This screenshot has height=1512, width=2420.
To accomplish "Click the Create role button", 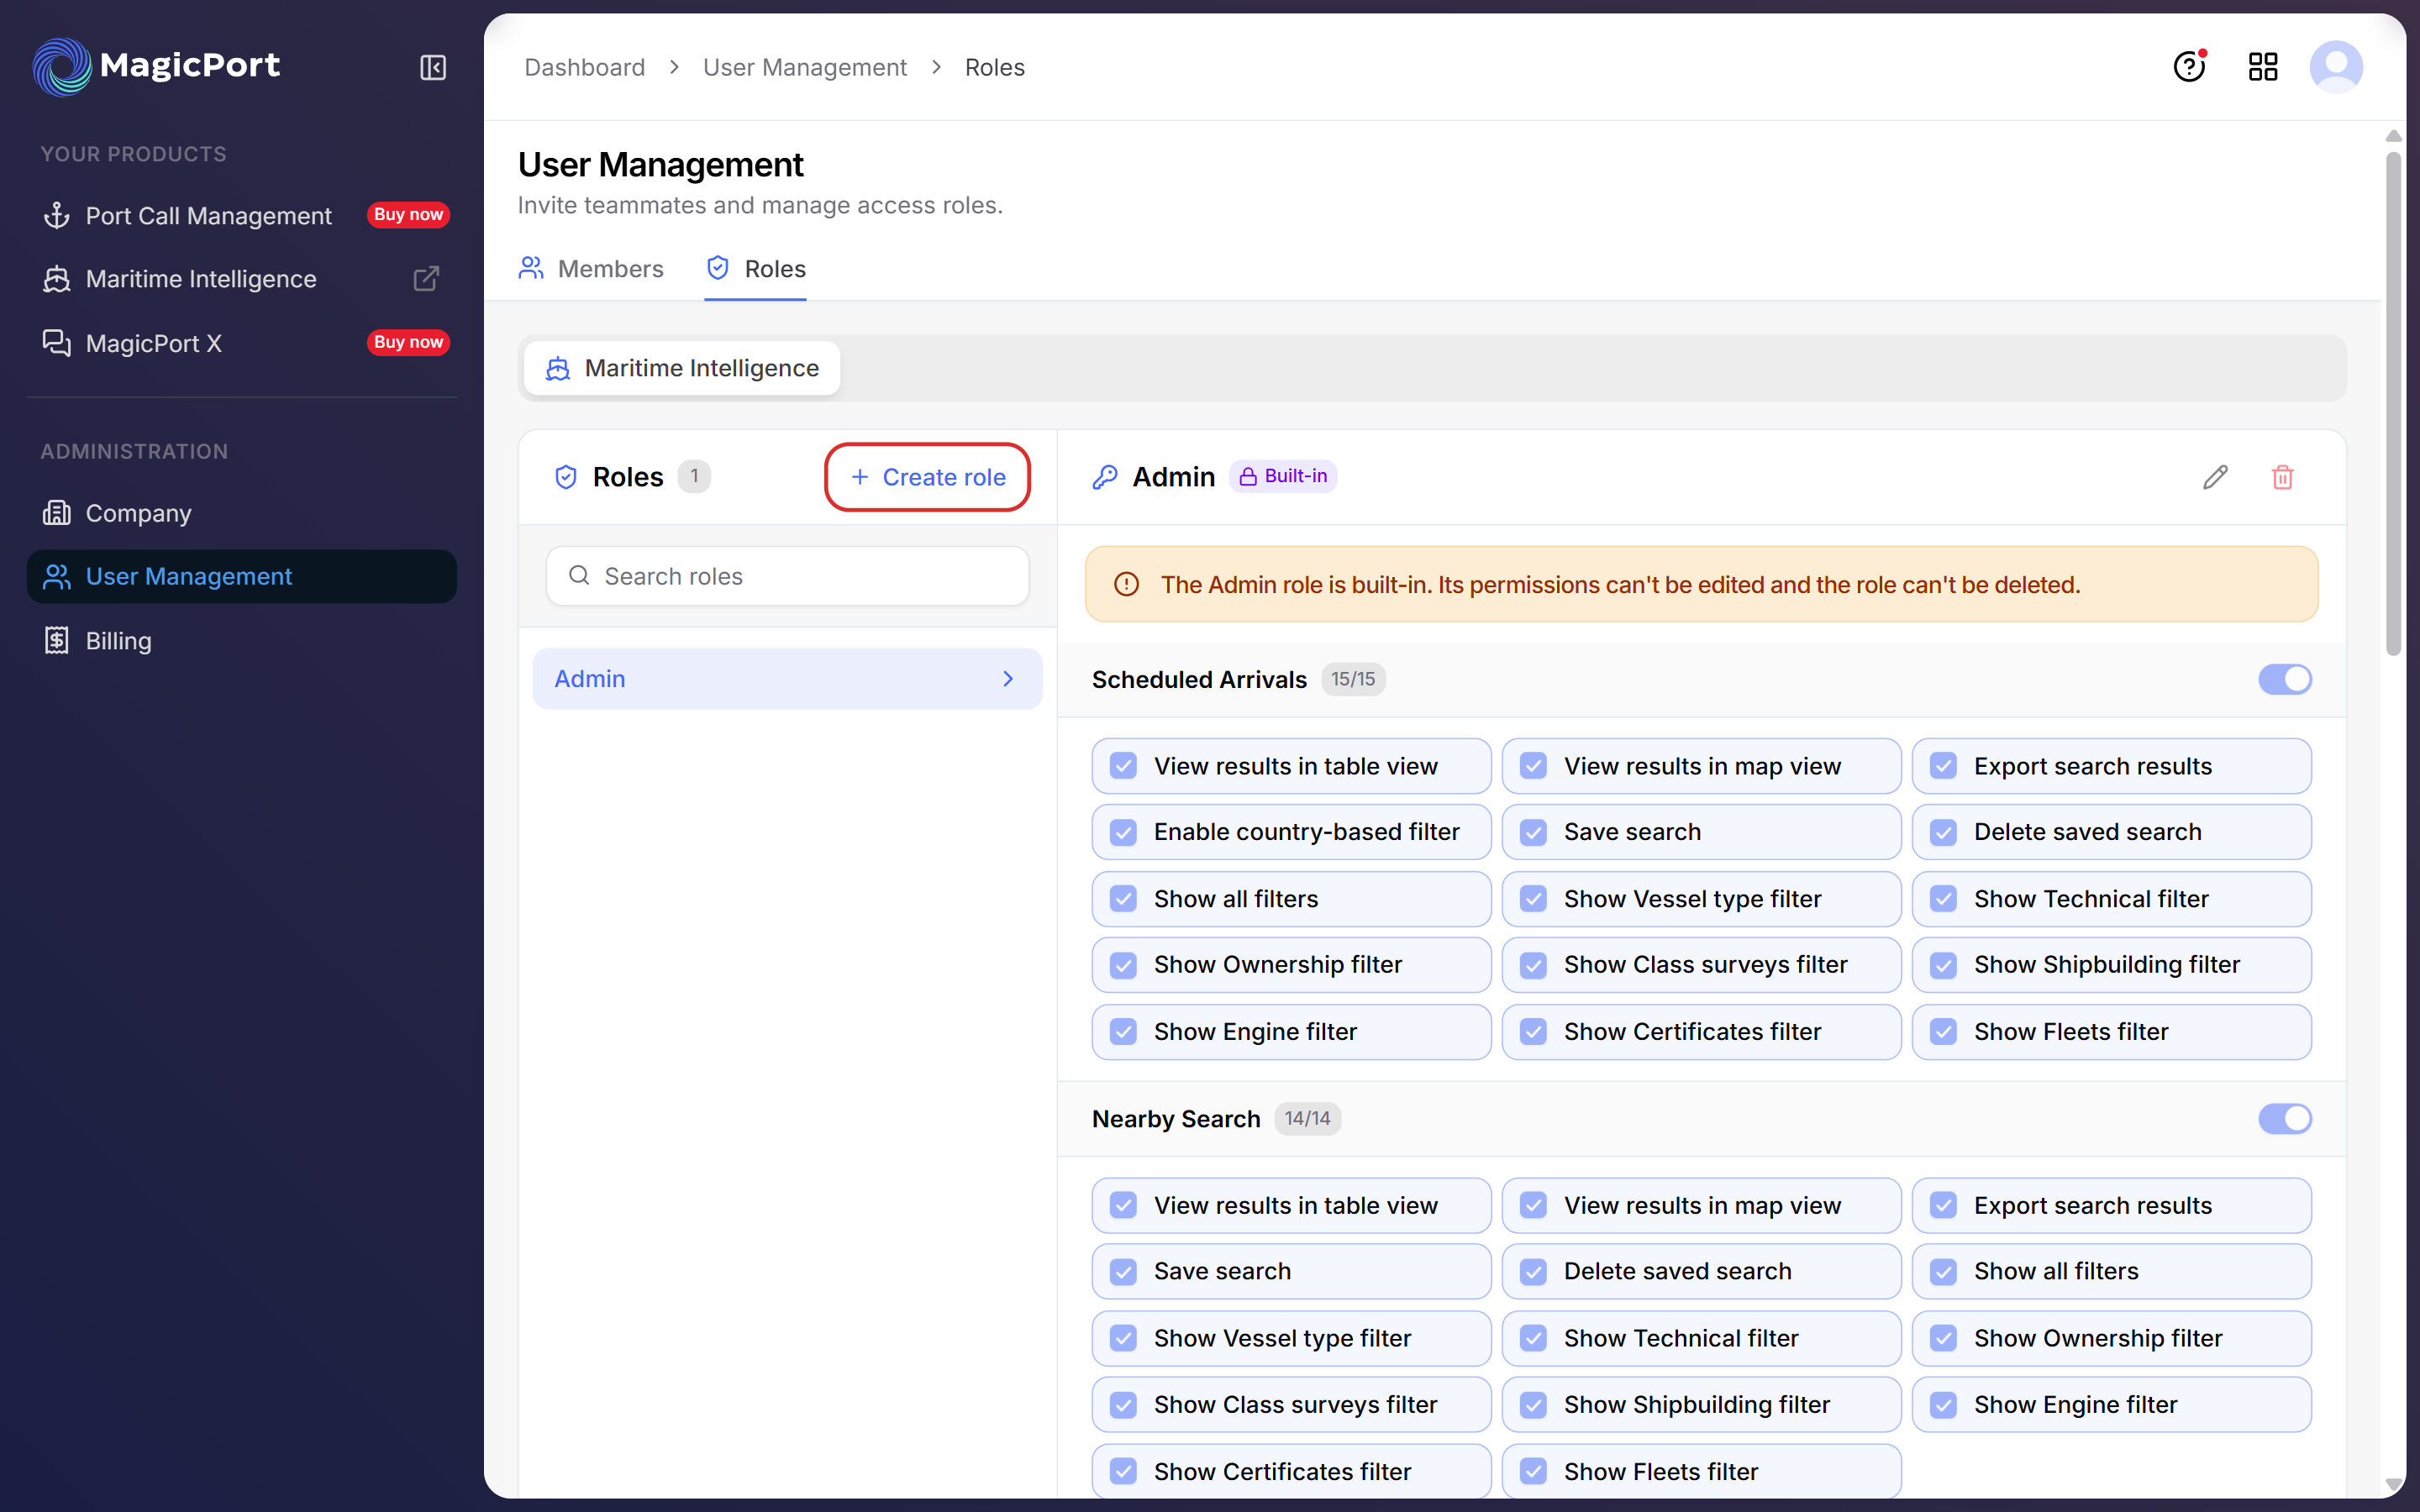I will (x=928, y=477).
